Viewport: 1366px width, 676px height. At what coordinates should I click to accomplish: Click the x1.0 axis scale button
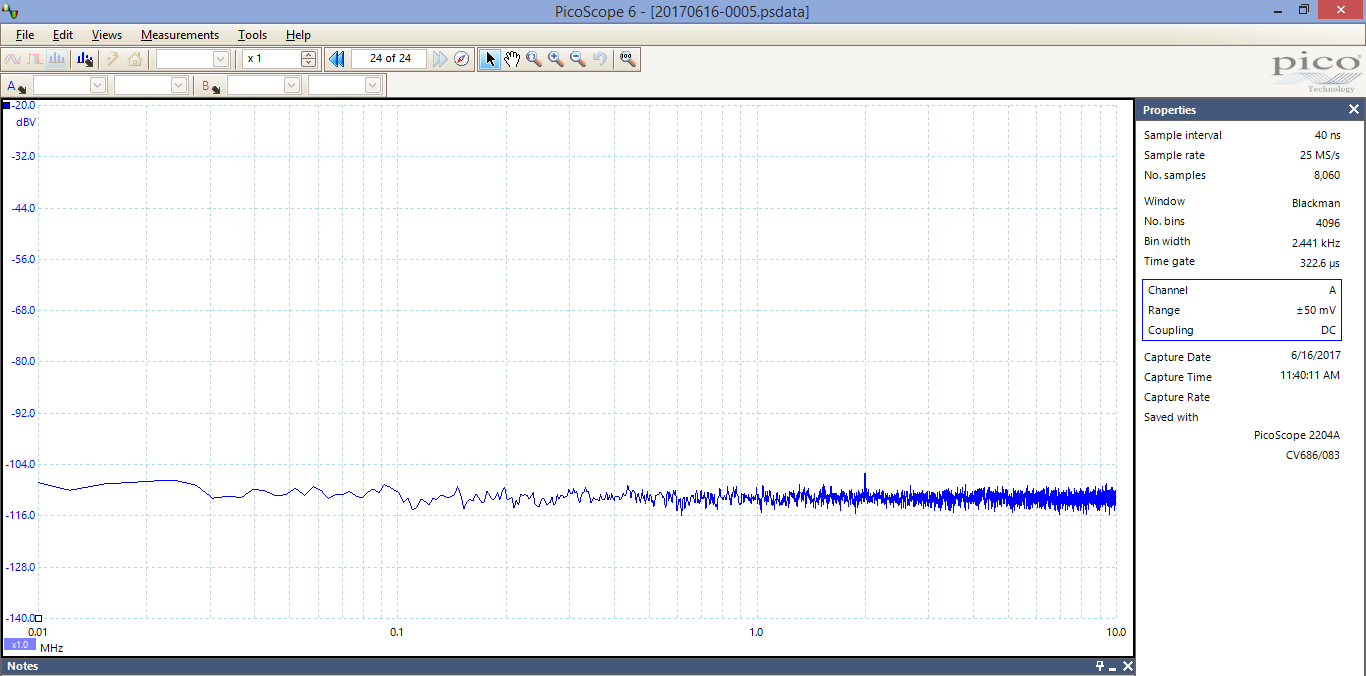point(20,645)
